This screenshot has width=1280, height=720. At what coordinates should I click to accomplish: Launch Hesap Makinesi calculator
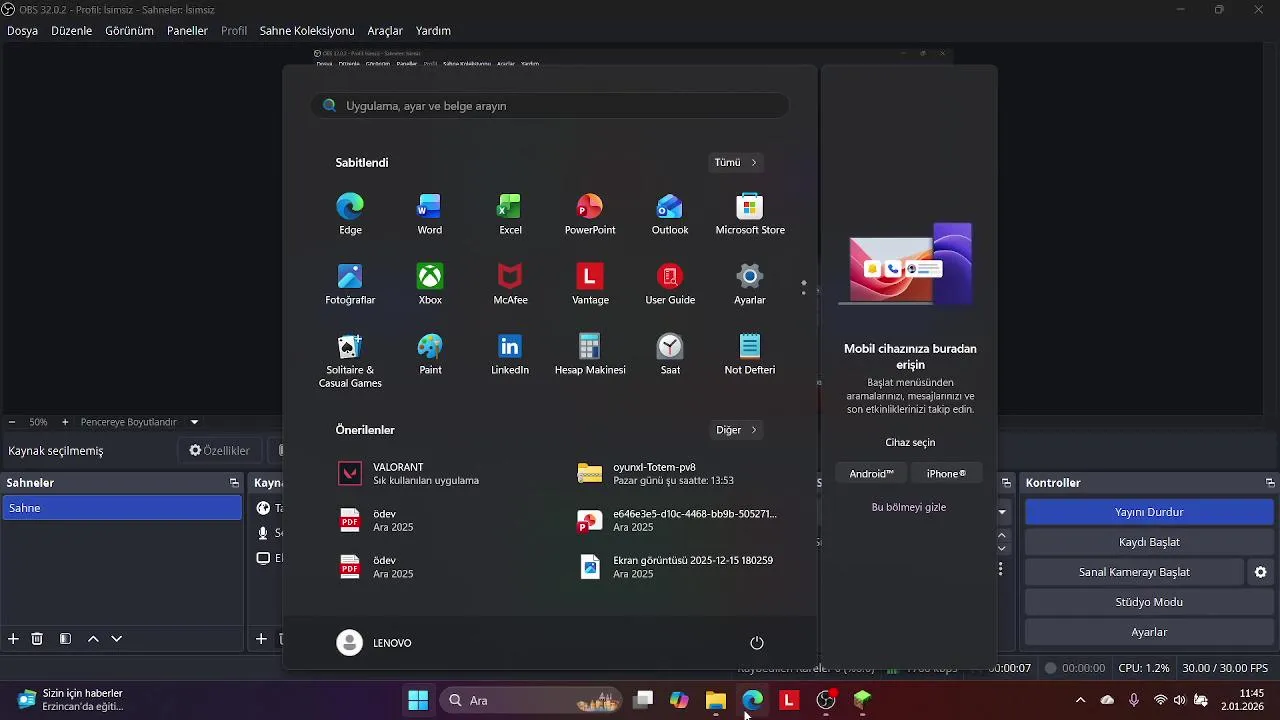[x=590, y=354]
